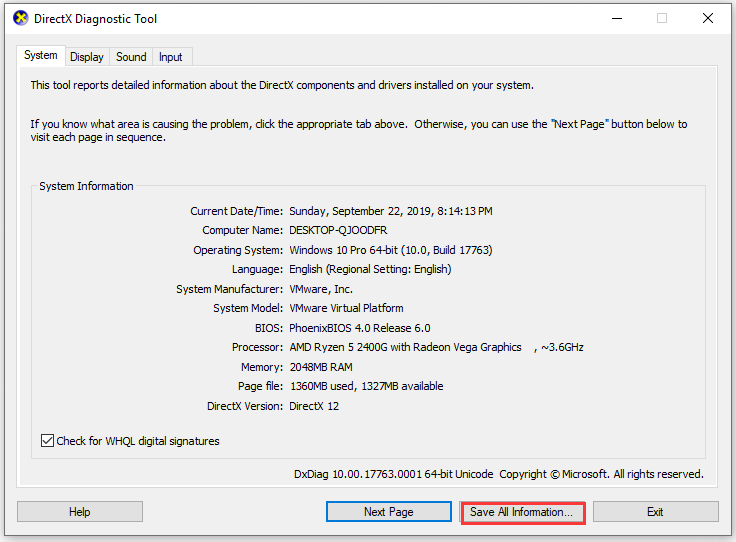
Task: Select the computer name DESKTOP-QJOODFR
Action: [338, 230]
